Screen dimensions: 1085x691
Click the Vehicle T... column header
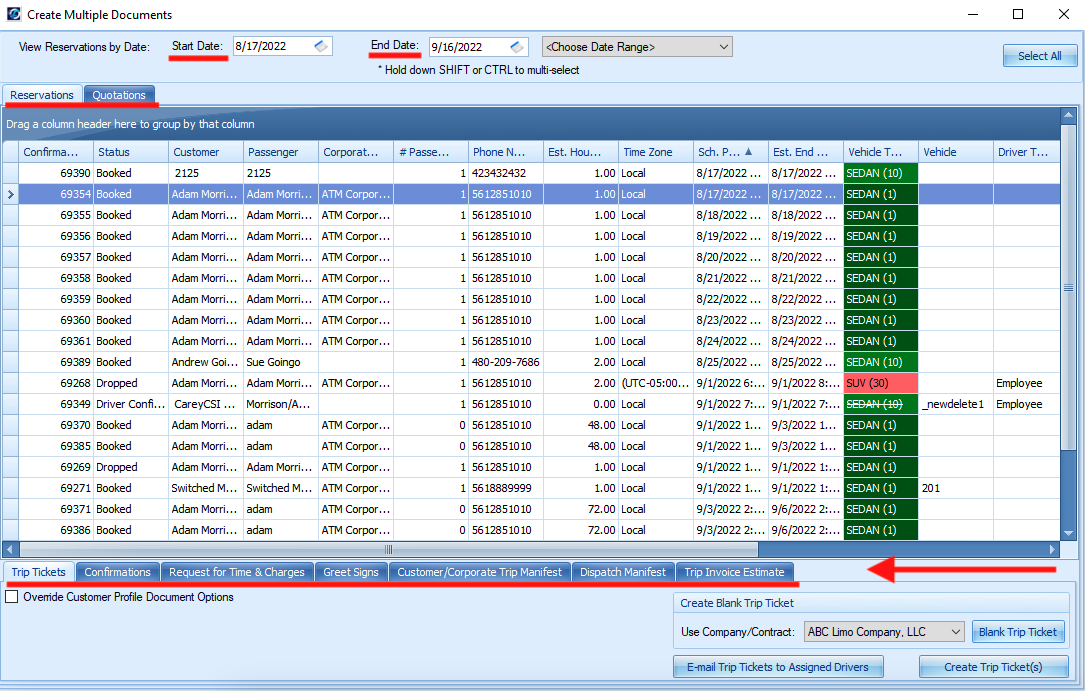tap(880, 151)
